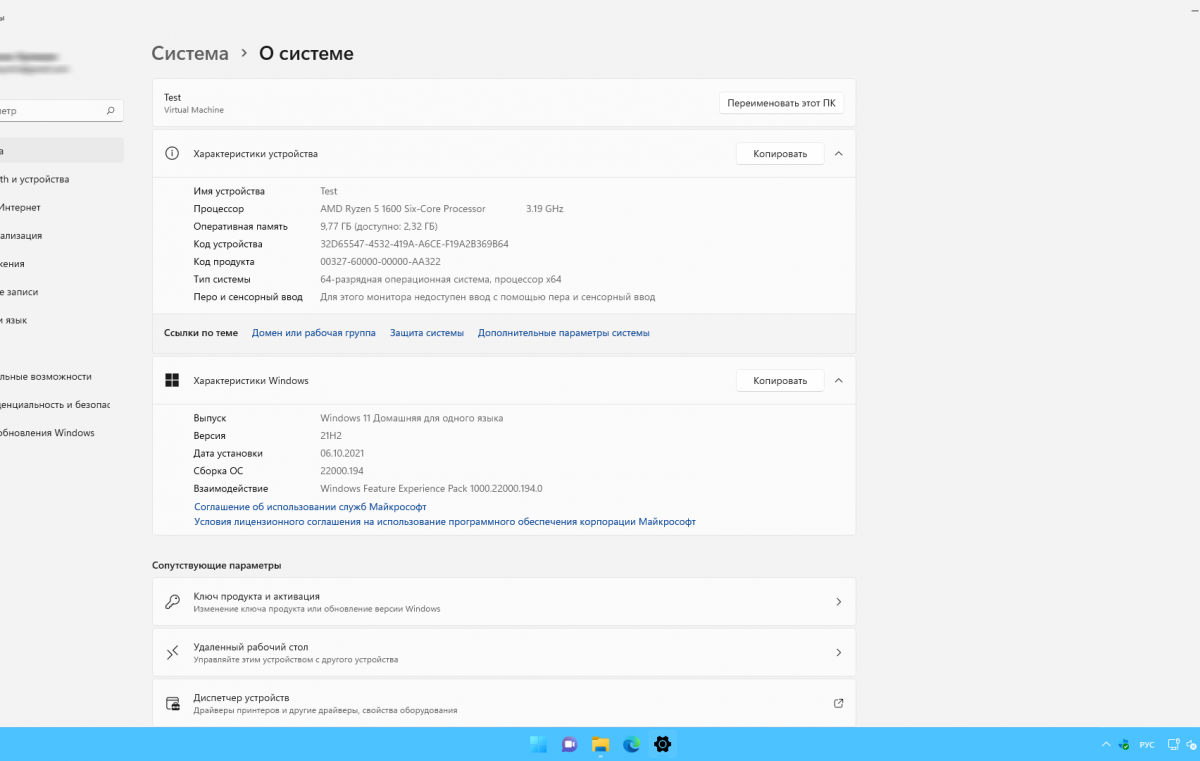1200x761 pixels.
Task: Open File Explorer from the taskbar
Action: pos(600,744)
